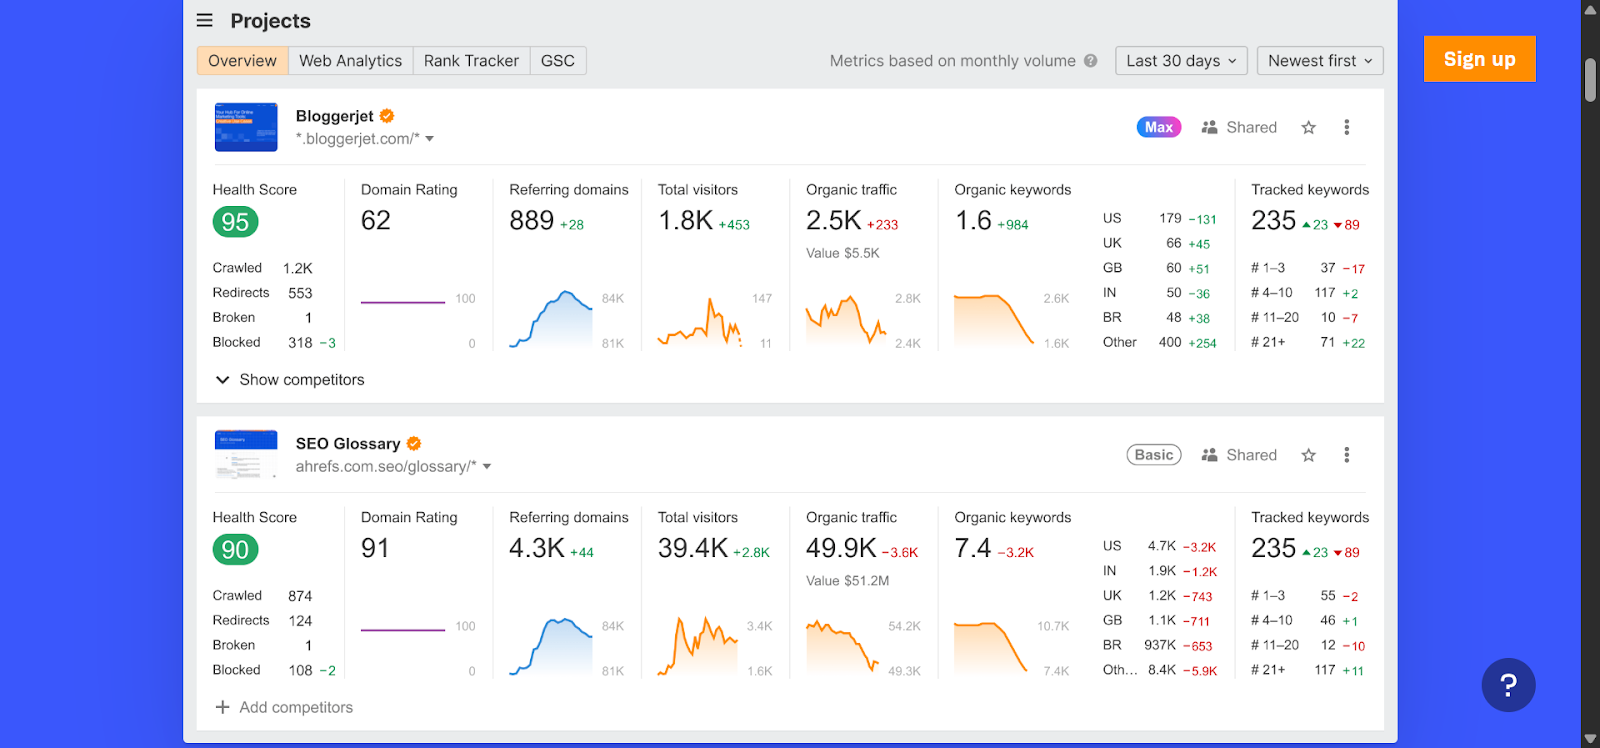
Task: Click the Max plan badge
Action: coord(1159,128)
